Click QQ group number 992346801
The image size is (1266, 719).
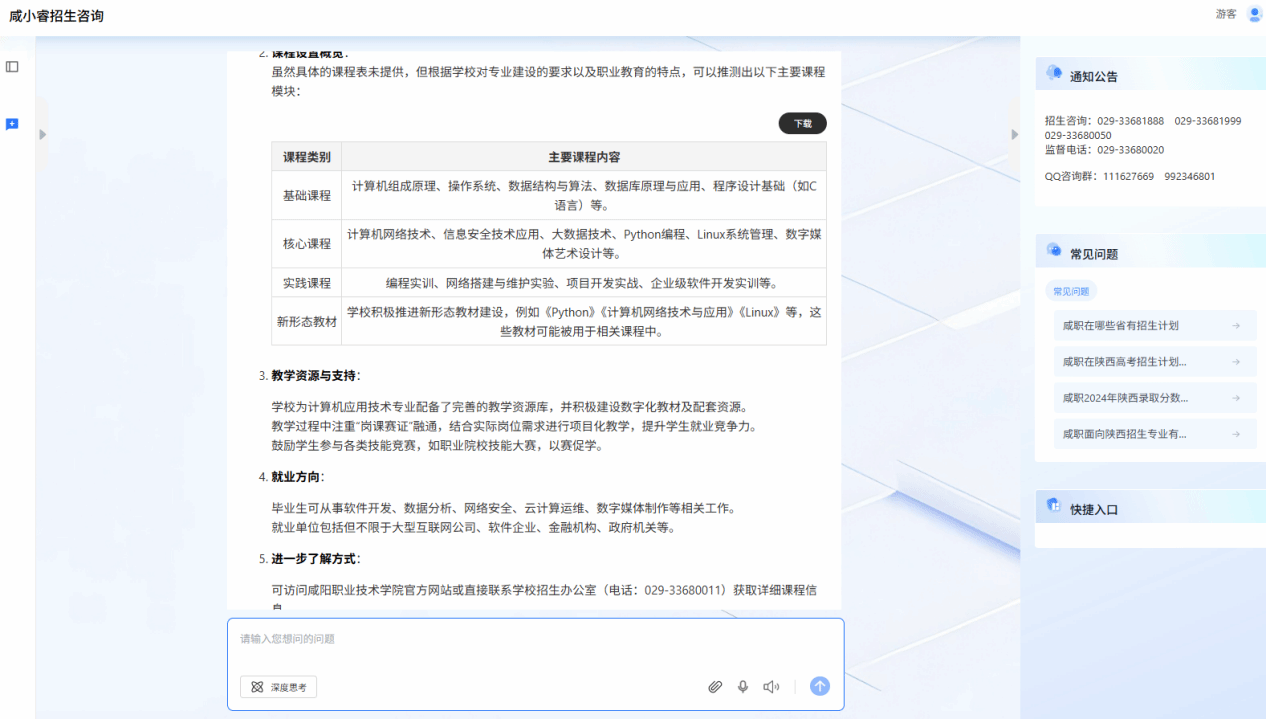point(1190,177)
